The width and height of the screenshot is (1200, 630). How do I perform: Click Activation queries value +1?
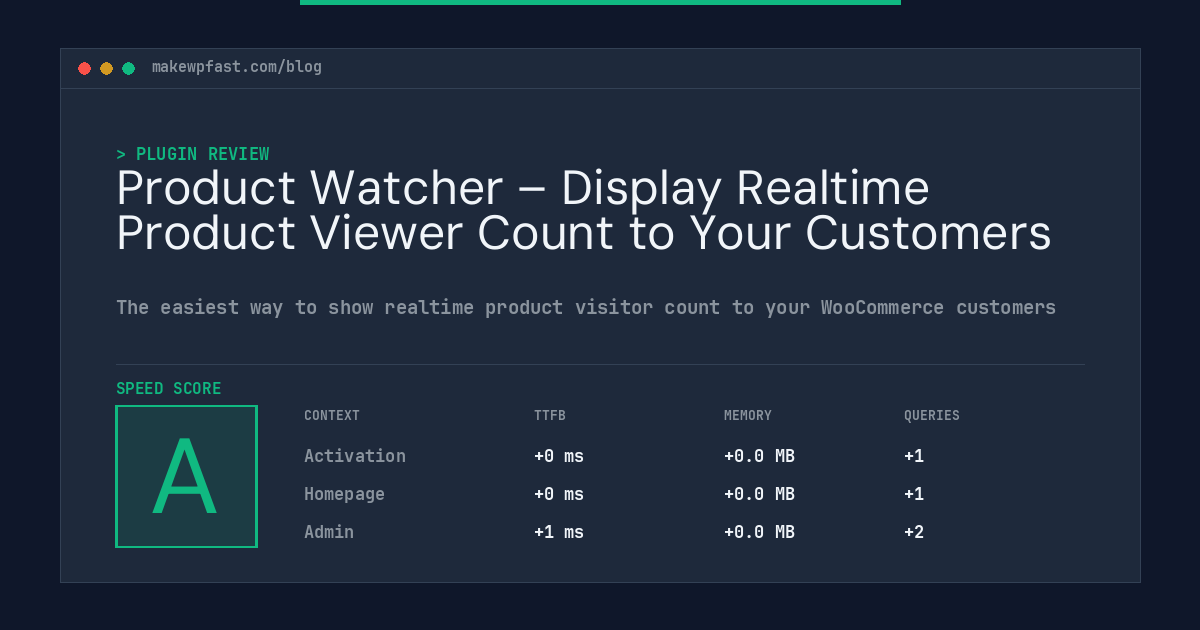914,456
